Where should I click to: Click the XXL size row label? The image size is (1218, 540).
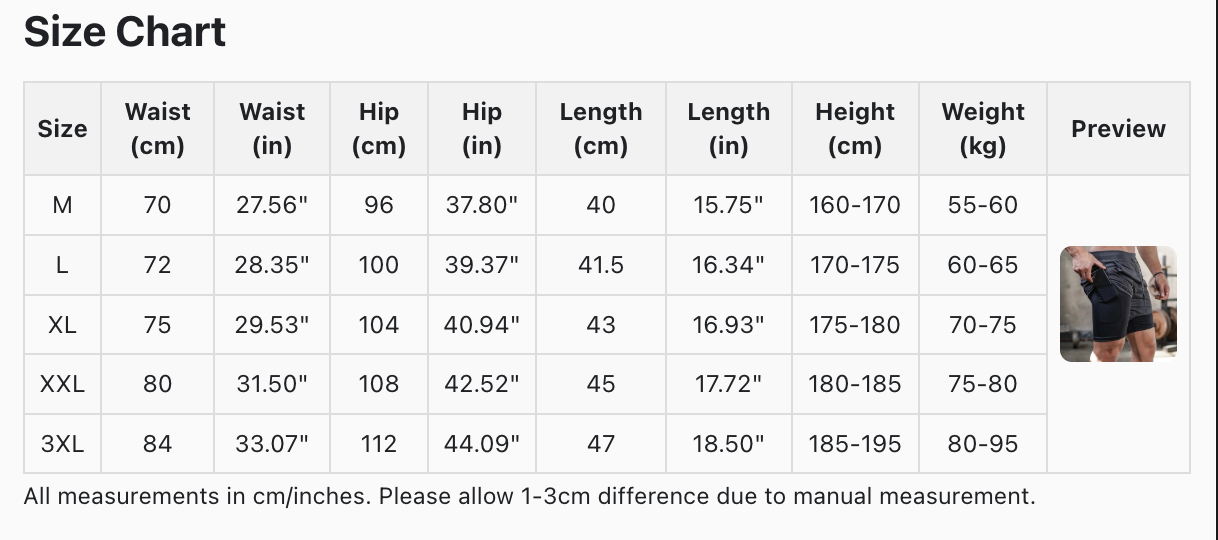62,384
